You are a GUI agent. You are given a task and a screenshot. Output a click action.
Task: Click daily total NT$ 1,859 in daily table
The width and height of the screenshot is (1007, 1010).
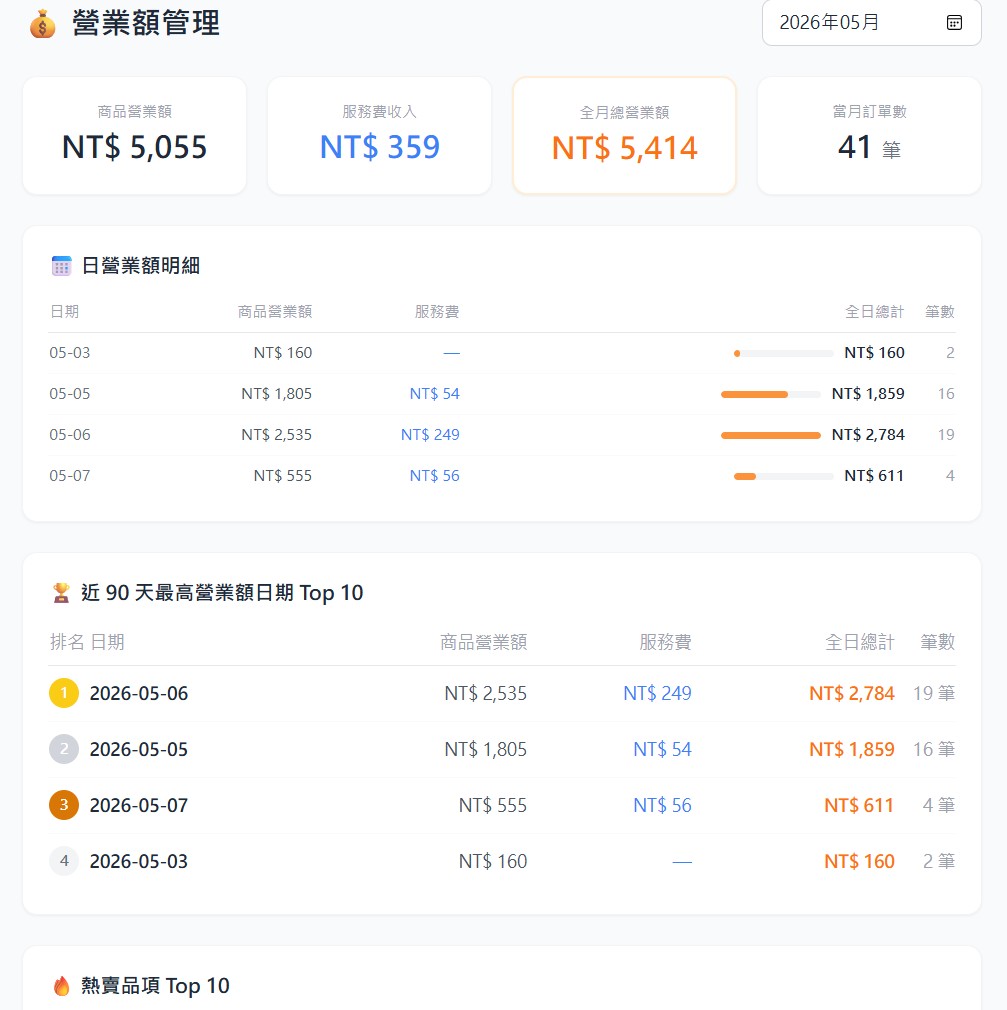point(868,394)
